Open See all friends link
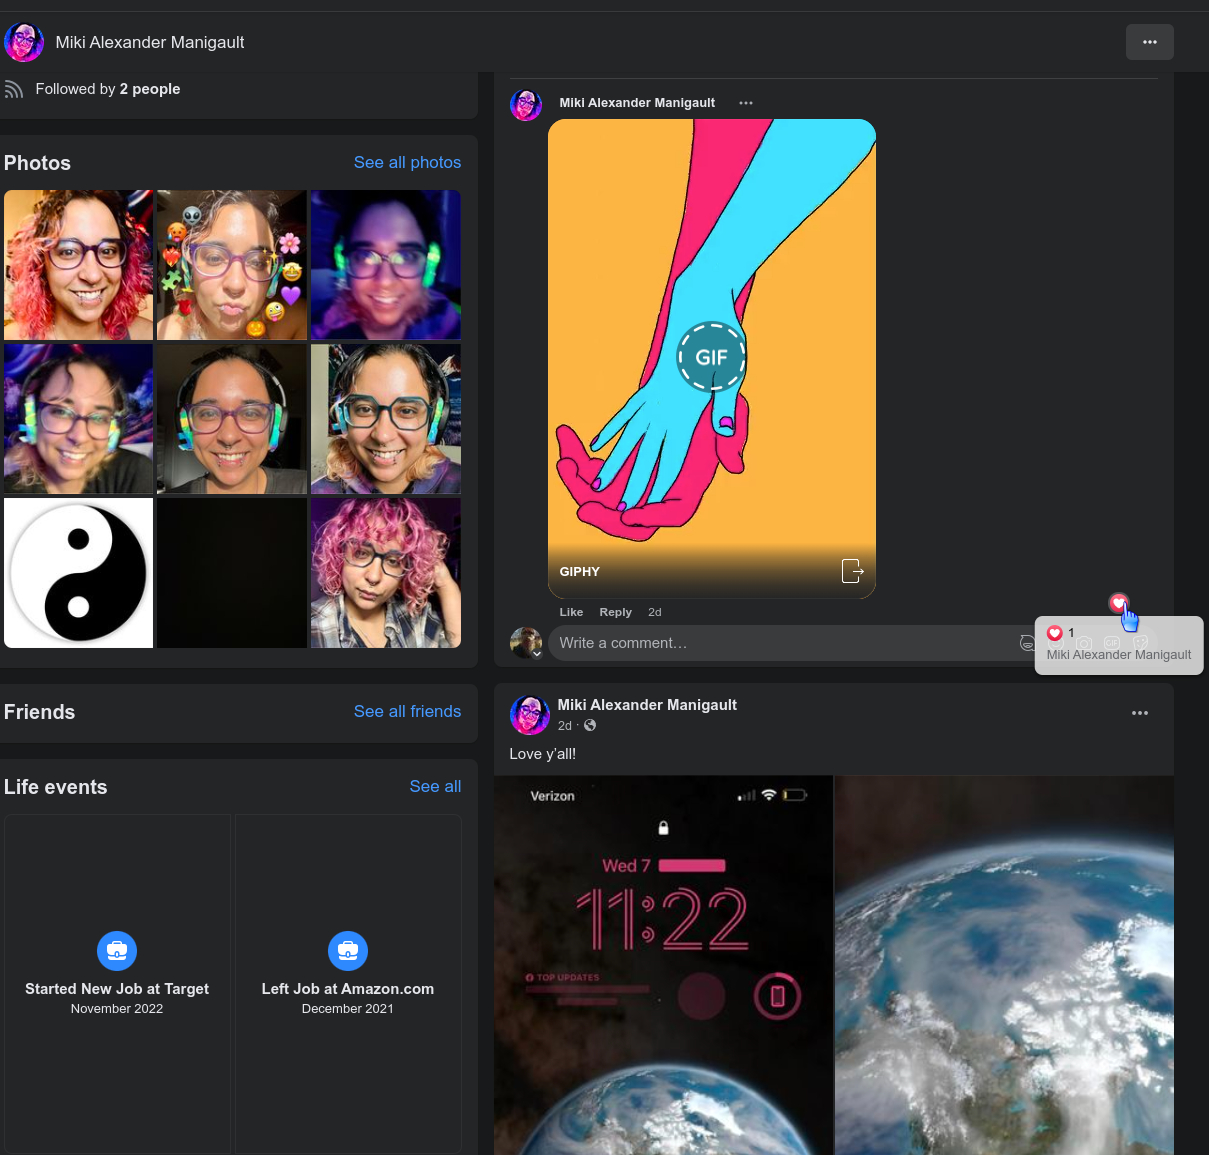1209x1155 pixels. 407,711
